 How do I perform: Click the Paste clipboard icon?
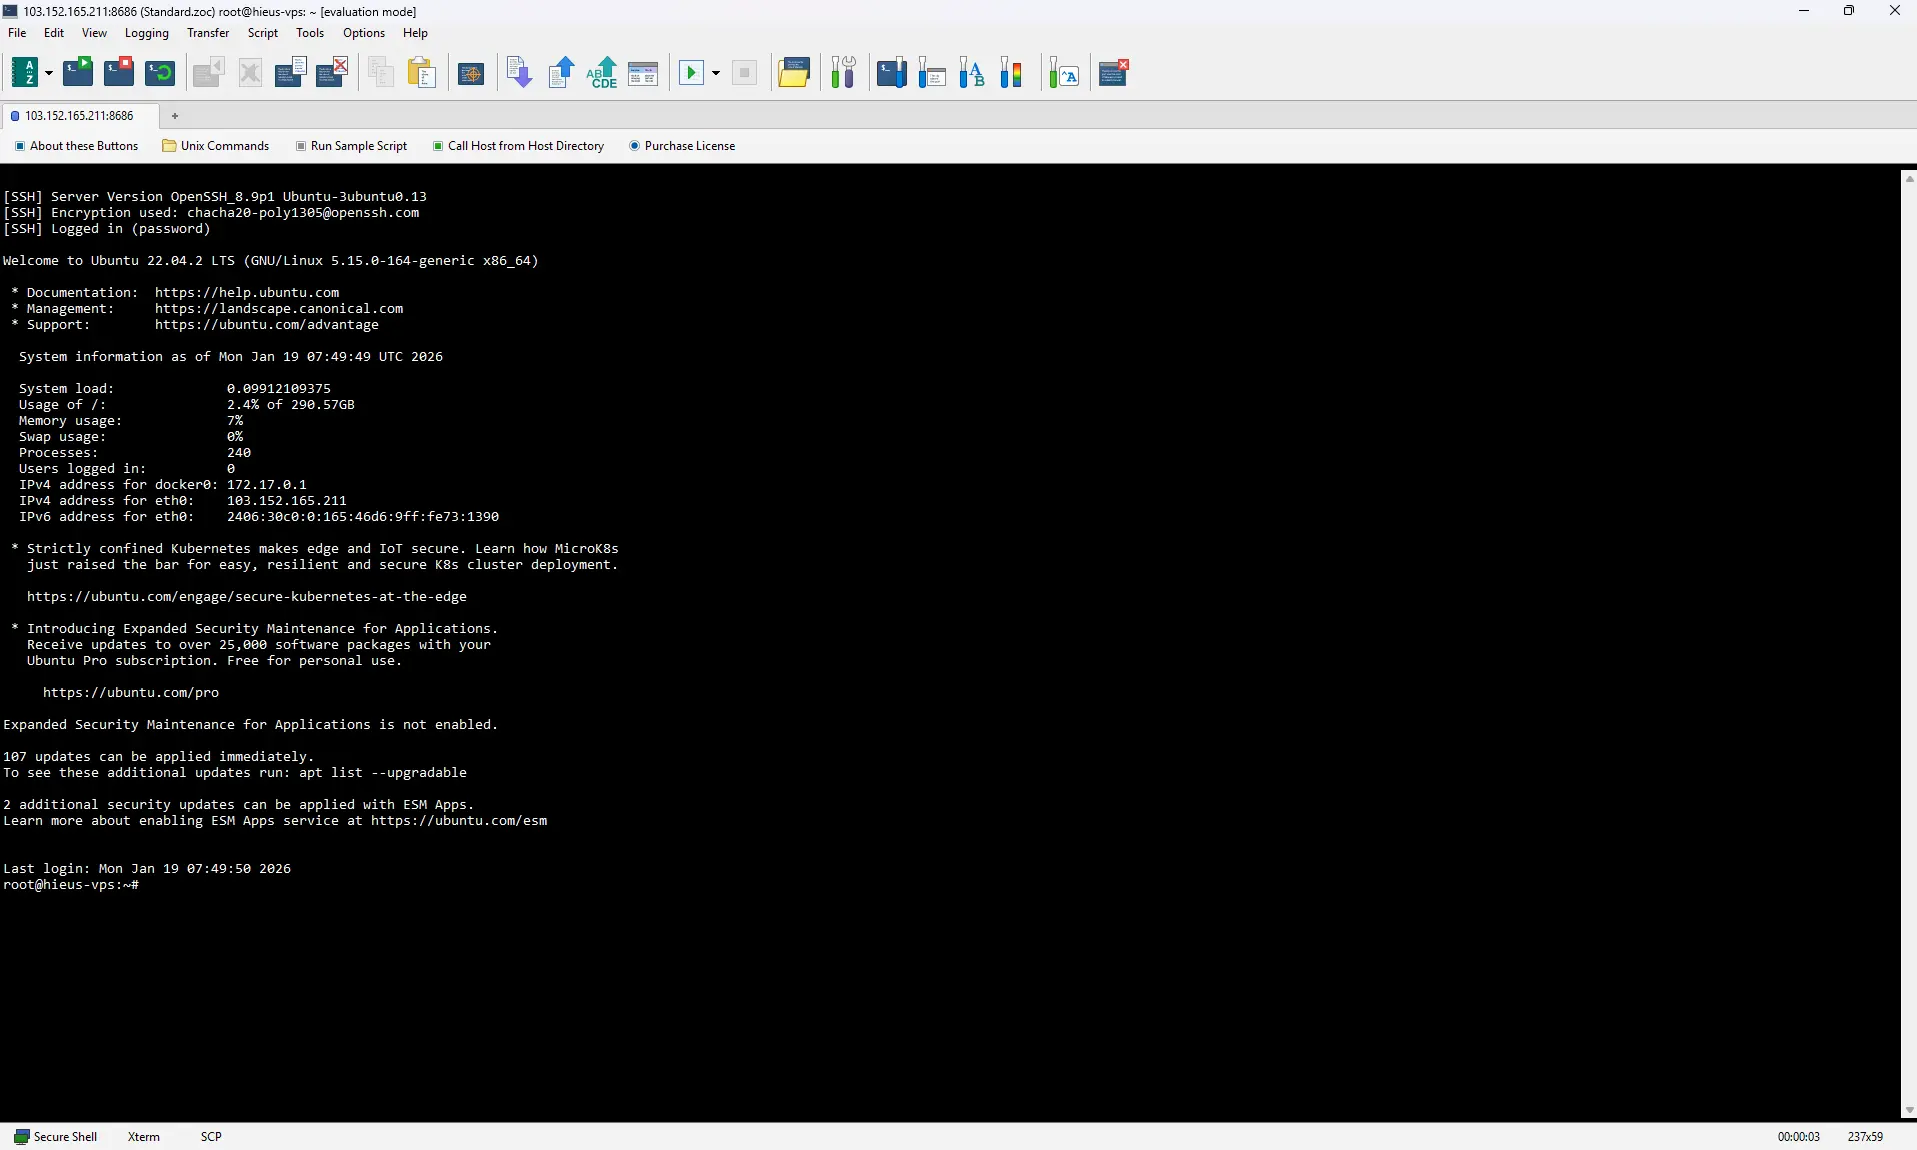pyautogui.click(x=422, y=73)
